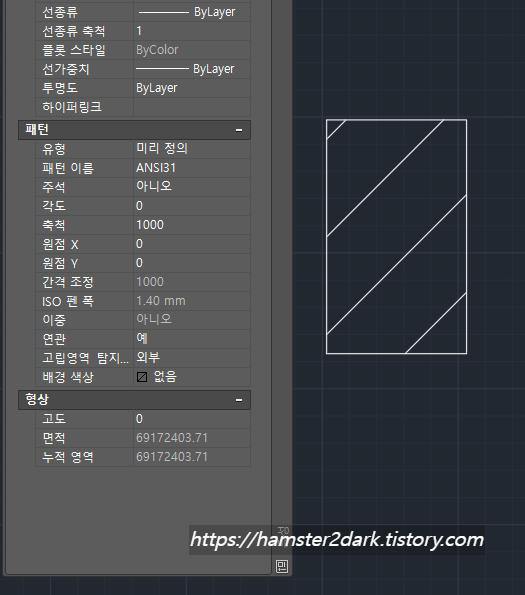This screenshot has width=525, height=595.
Task: Select the 고립영역 탐지 property label
Action: tap(85, 358)
